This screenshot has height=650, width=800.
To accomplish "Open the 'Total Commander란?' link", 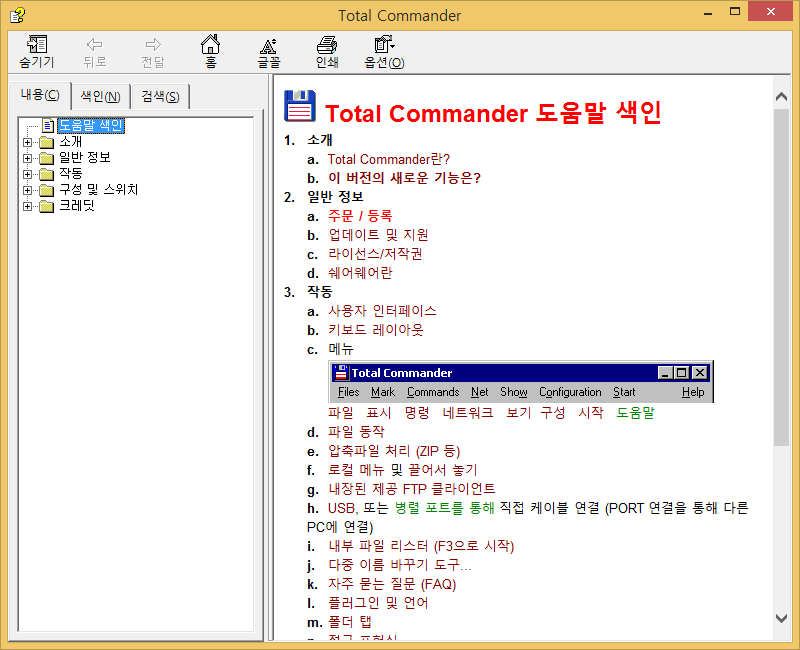I will coord(389,159).
